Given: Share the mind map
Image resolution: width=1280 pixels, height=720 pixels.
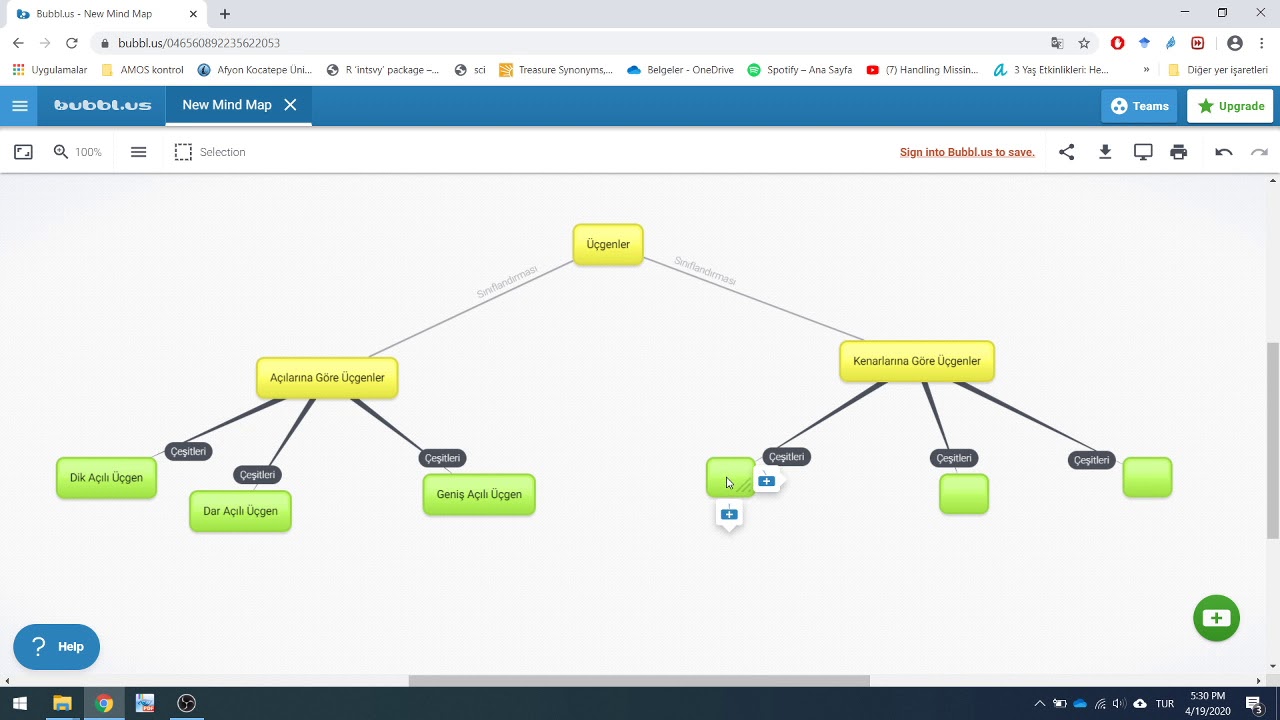Looking at the screenshot, I should pos(1067,152).
